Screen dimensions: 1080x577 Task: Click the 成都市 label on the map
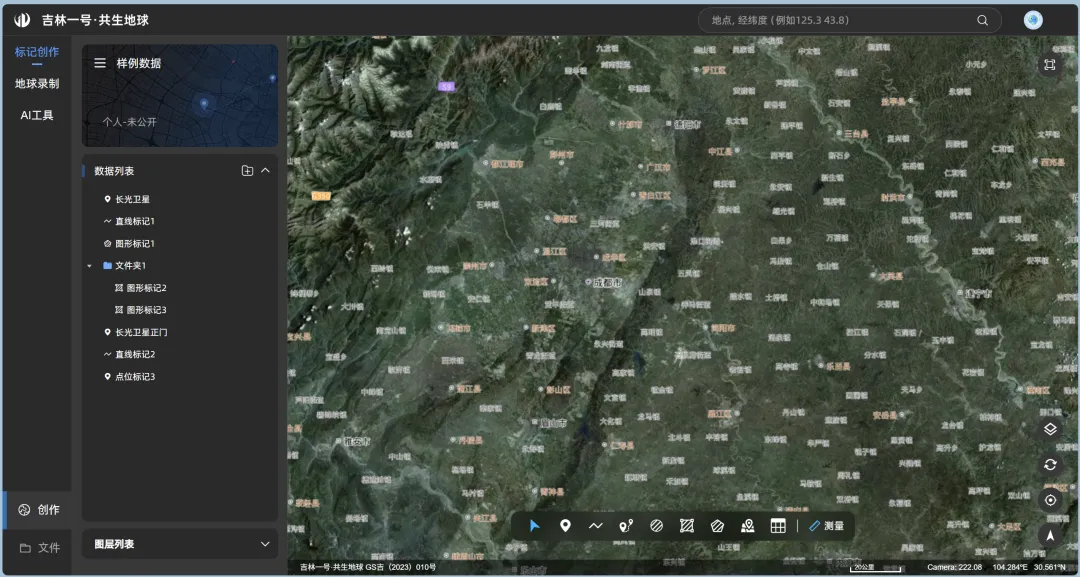[608, 282]
